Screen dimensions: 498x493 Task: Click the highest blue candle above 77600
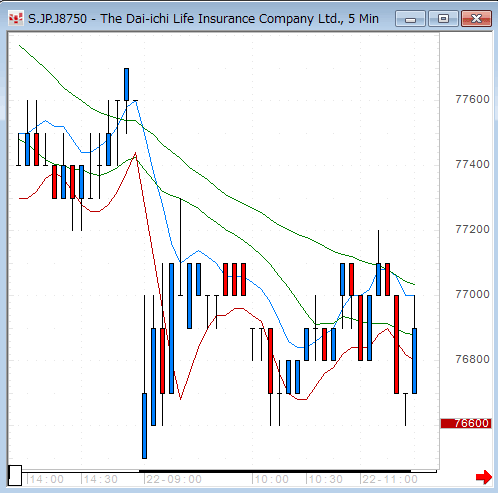pos(126,84)
